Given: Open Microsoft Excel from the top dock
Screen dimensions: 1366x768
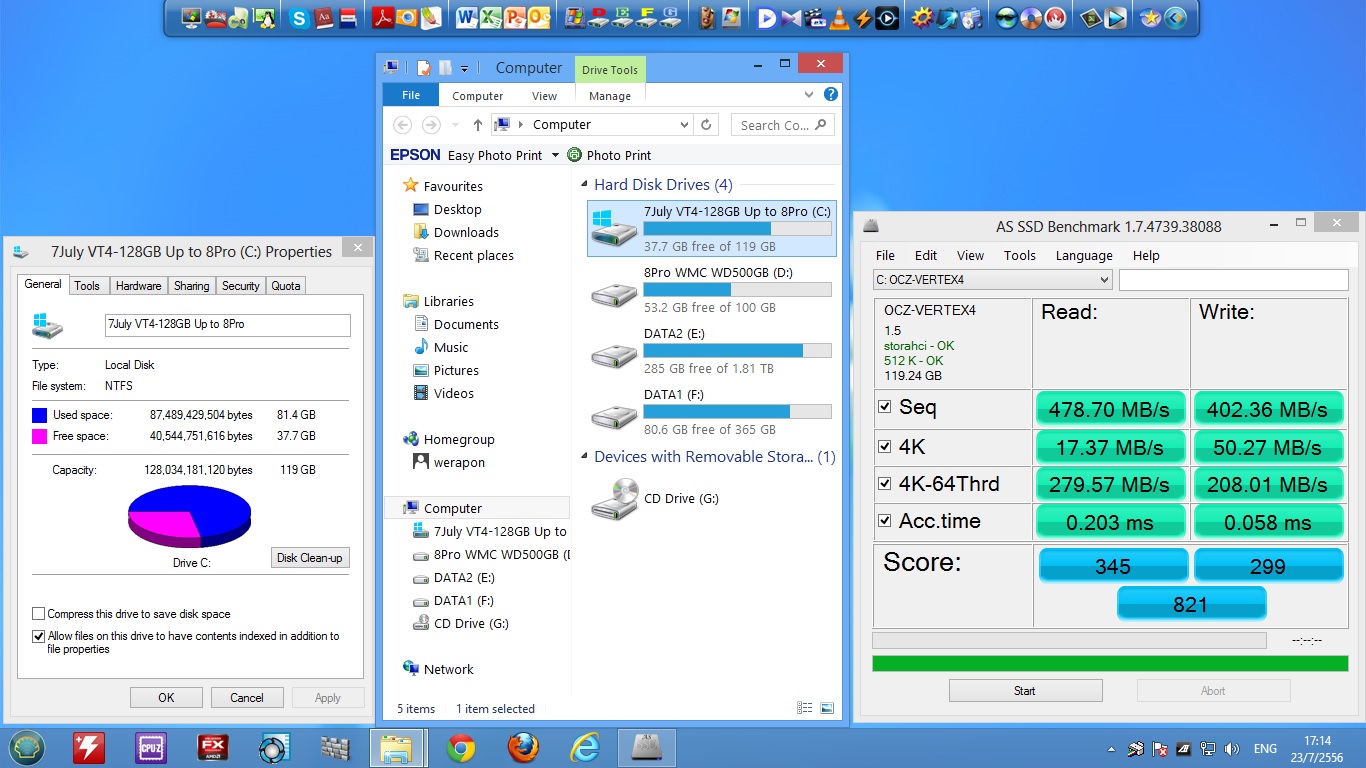Looking at the screenshot, I should point(490,18).
